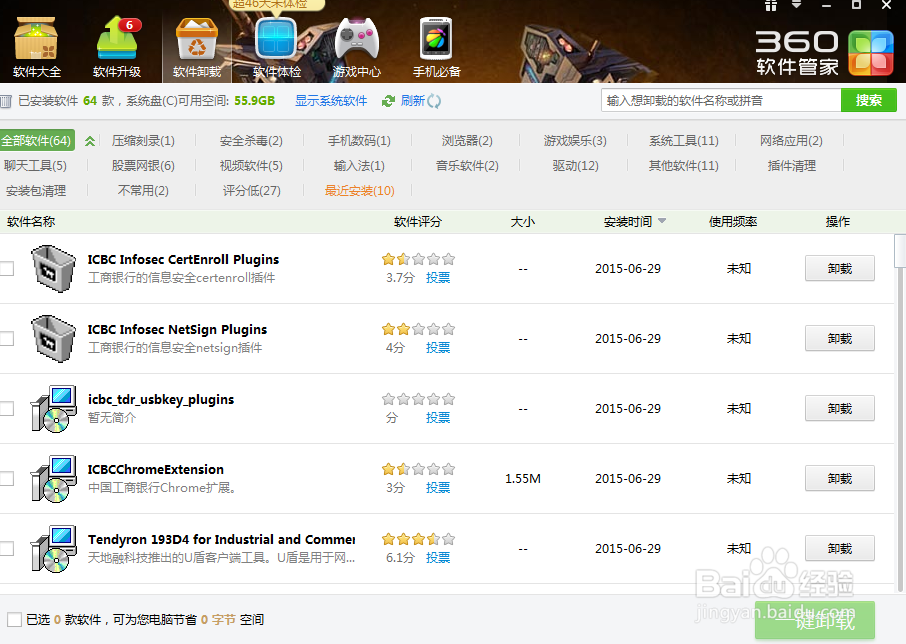
Task: Select the 评分低(27) category
Action: coord(251,191)
